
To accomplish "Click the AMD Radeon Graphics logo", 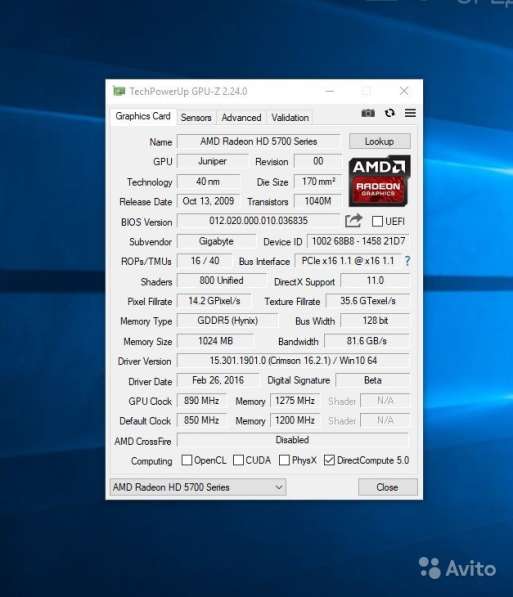I will [379, 181].
